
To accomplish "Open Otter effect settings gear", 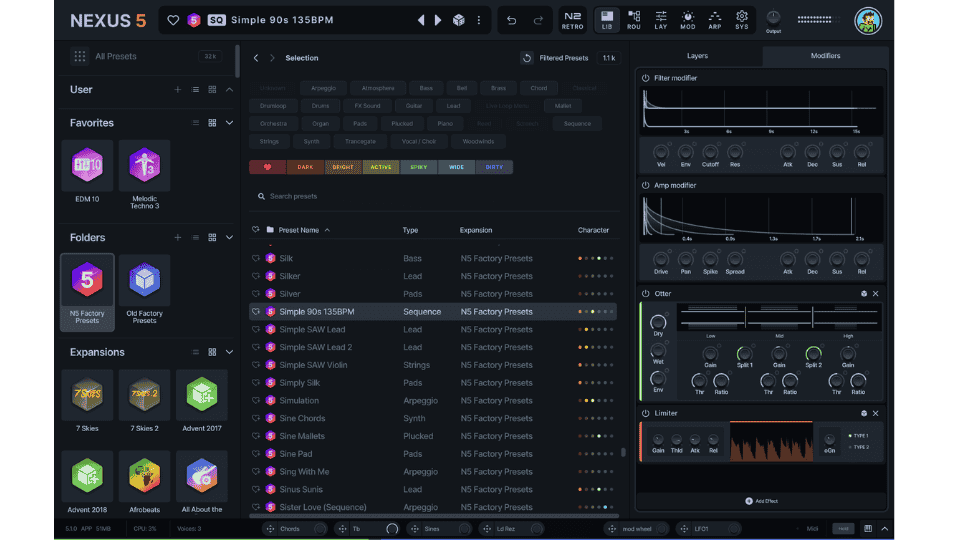I will [x=864, y=294].
